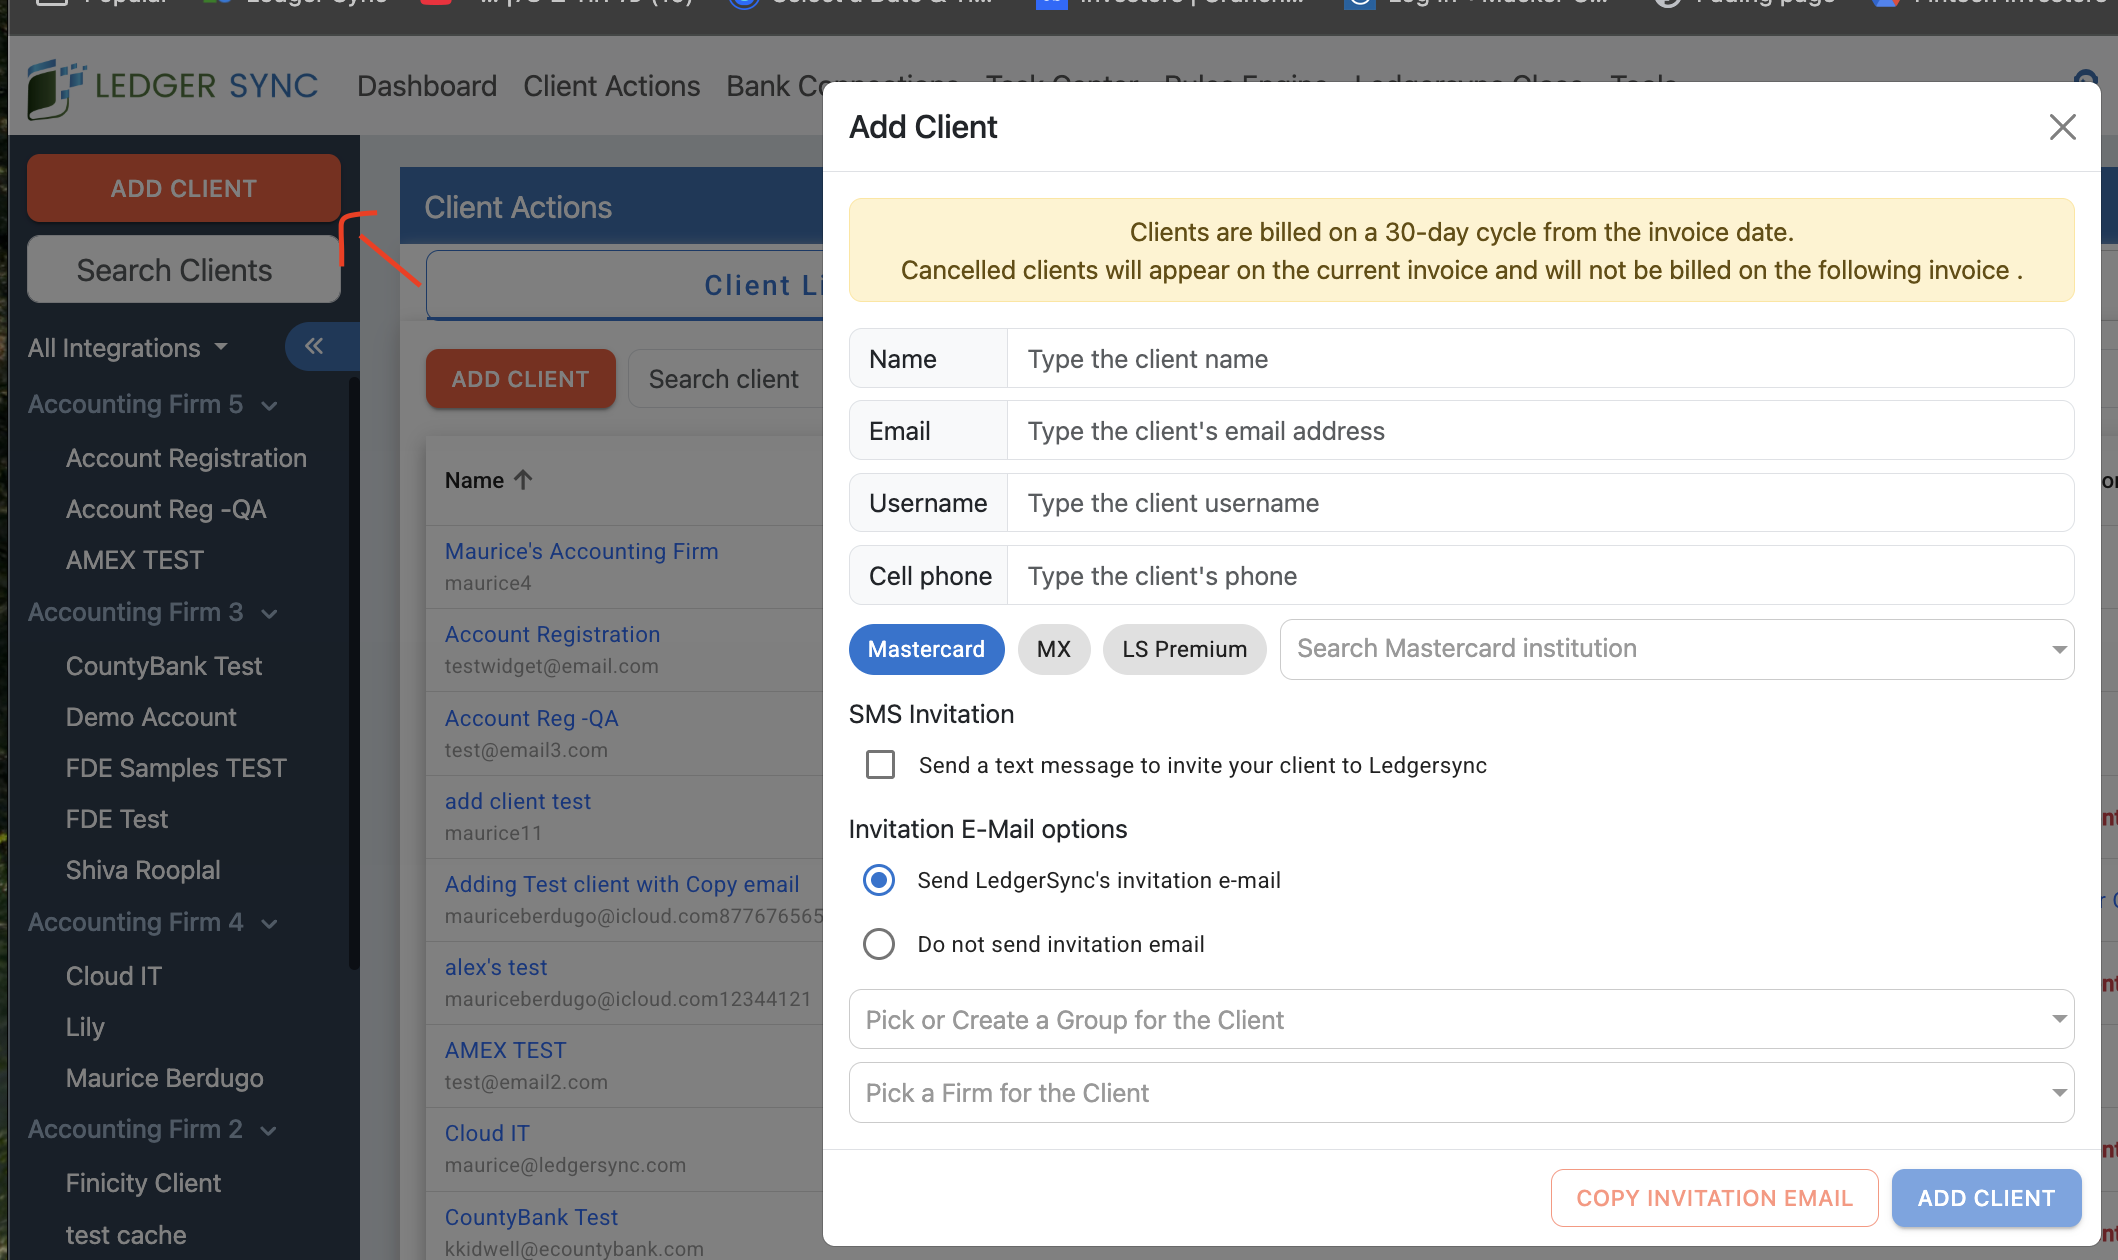Open the CountyBank Test client link
The image size is (2118, 1260).
(x=531, y=1217)
